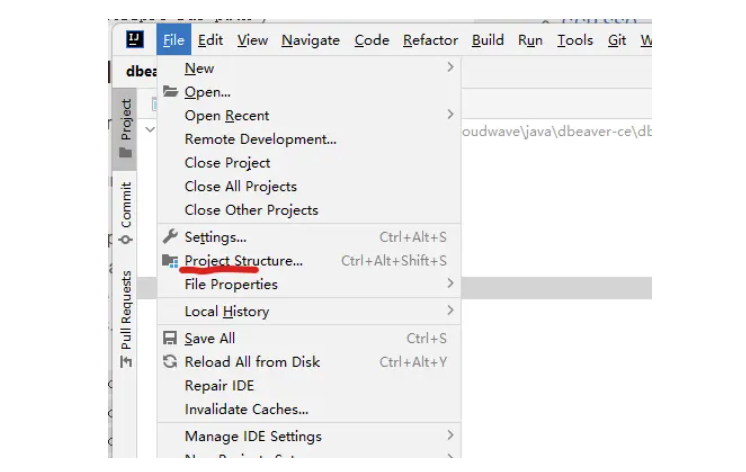
Task: Choose Close Project from File menu
Action: (227, 163)
